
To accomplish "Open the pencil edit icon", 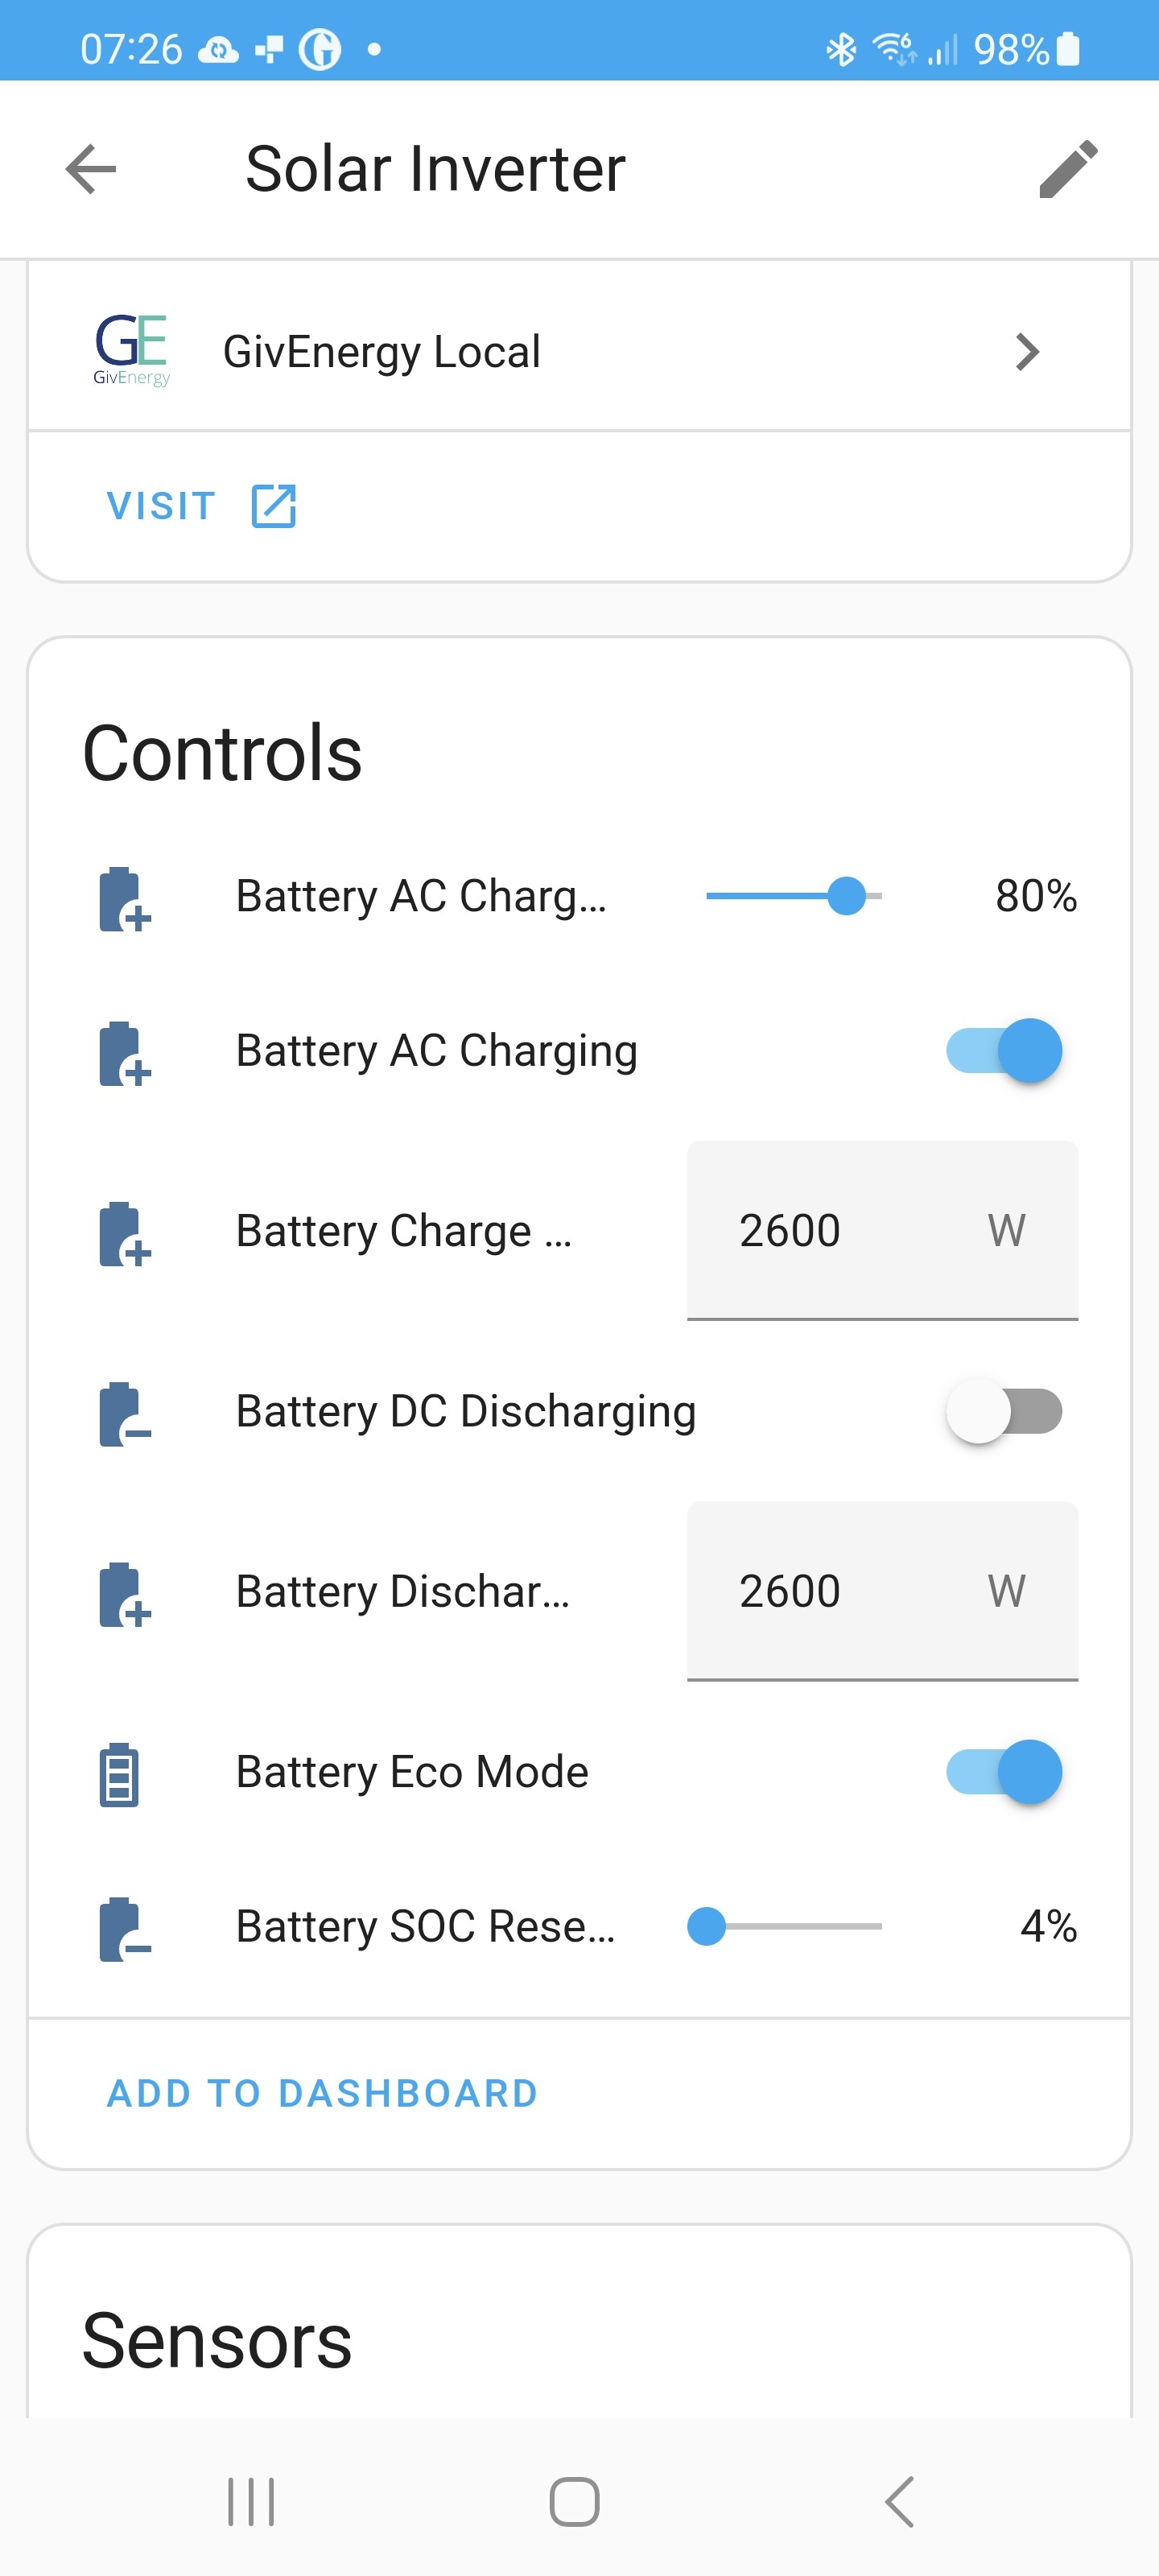I will point(1068,168).
